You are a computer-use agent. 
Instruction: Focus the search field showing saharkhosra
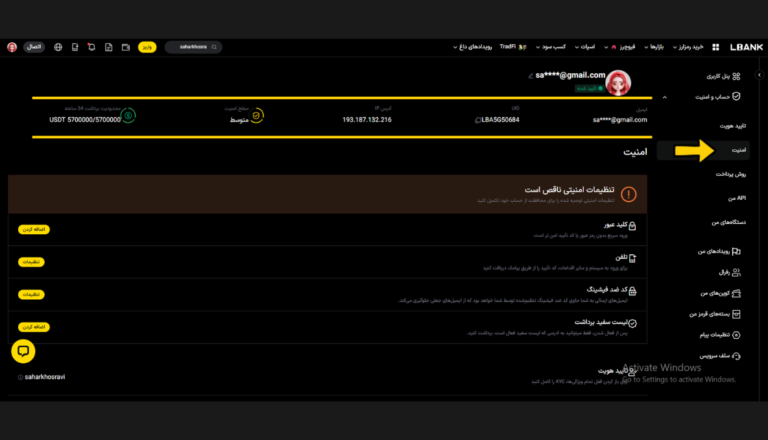tap(193, 47)
